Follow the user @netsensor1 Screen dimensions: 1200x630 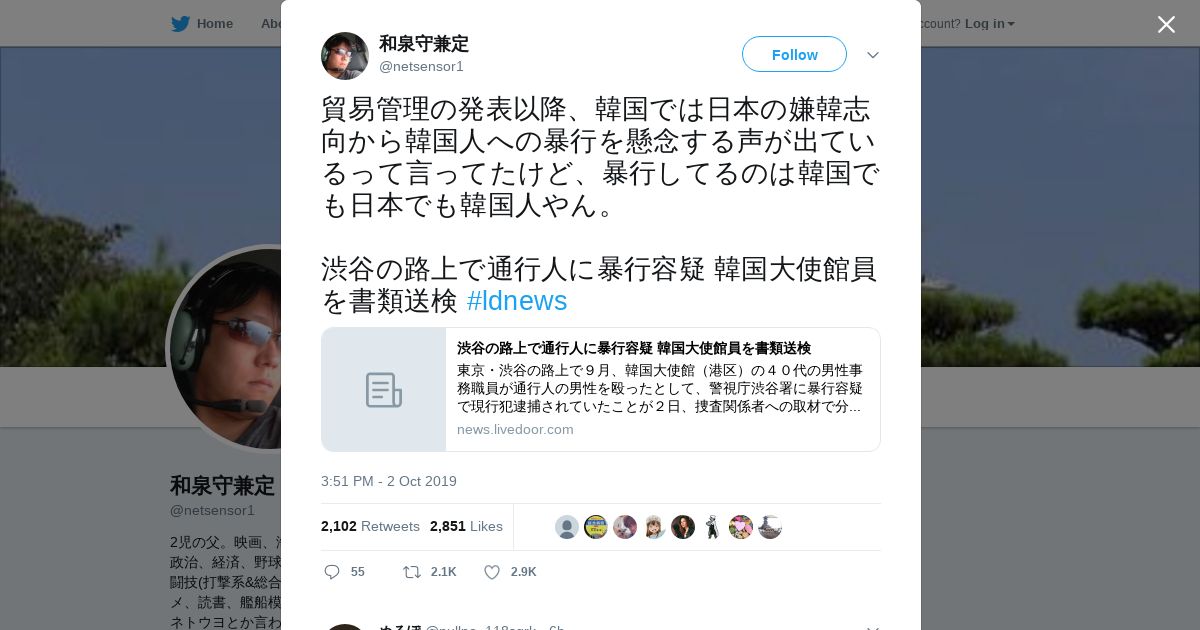tap(794, 54)
